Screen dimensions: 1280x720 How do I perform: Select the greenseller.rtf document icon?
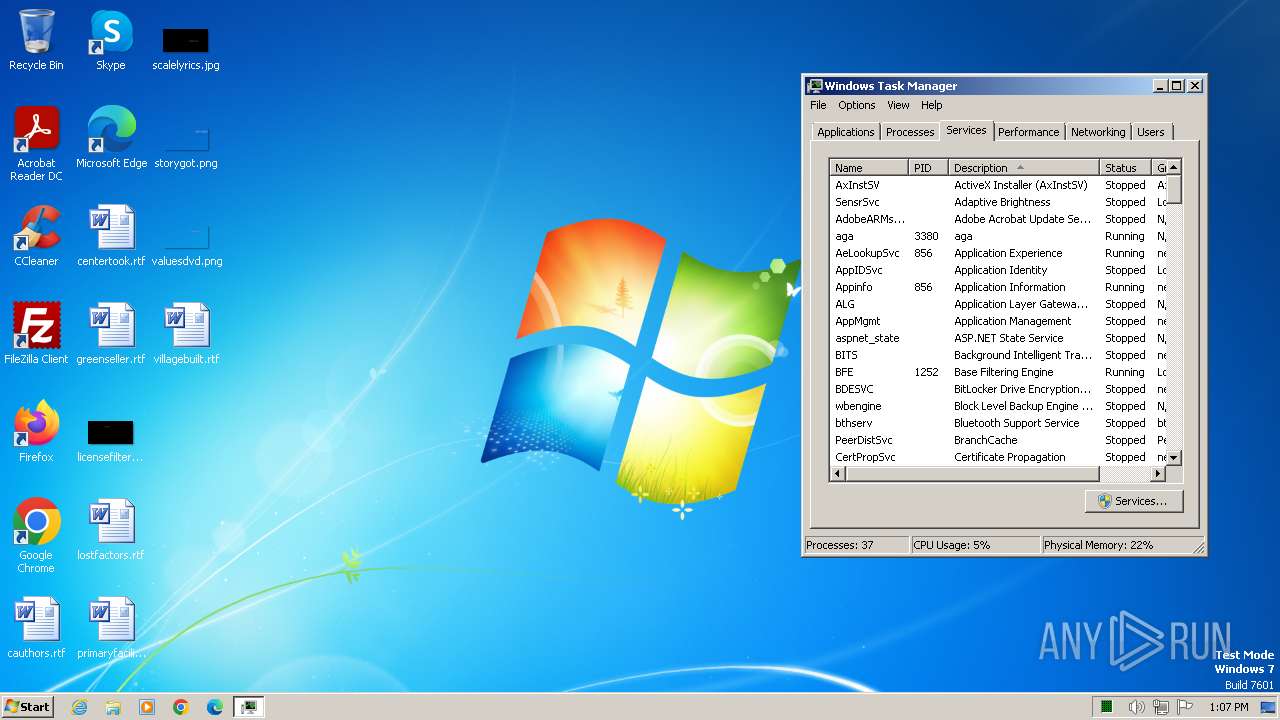point(110,334)
